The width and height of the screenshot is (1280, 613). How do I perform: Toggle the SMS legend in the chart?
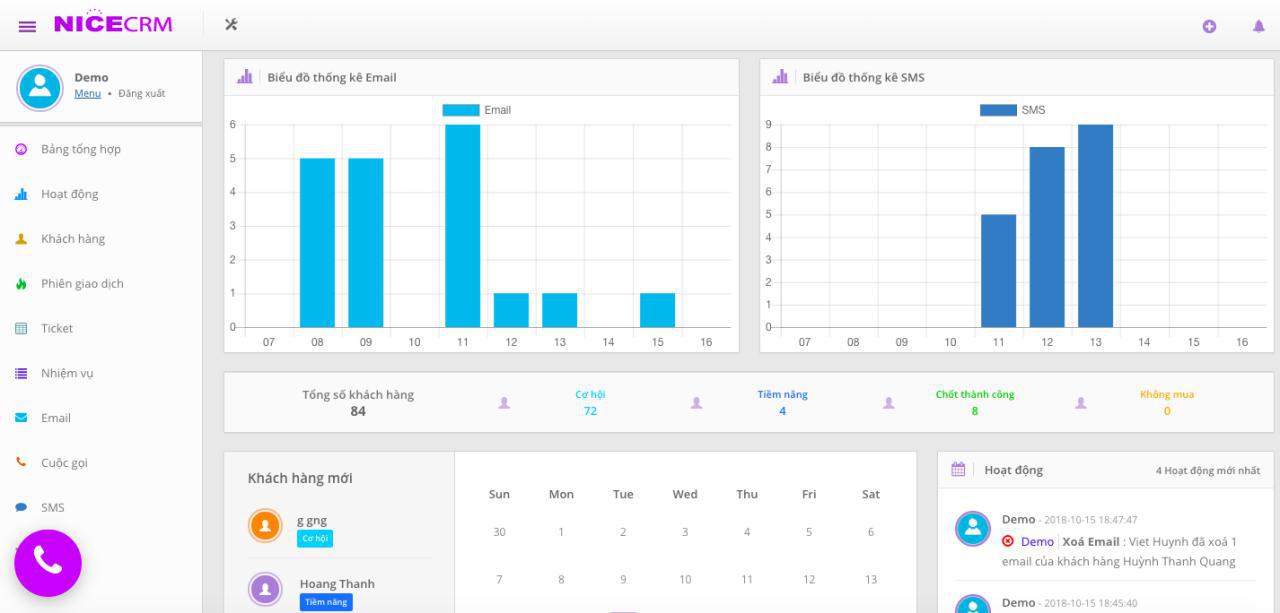(x=1013, y=110)
